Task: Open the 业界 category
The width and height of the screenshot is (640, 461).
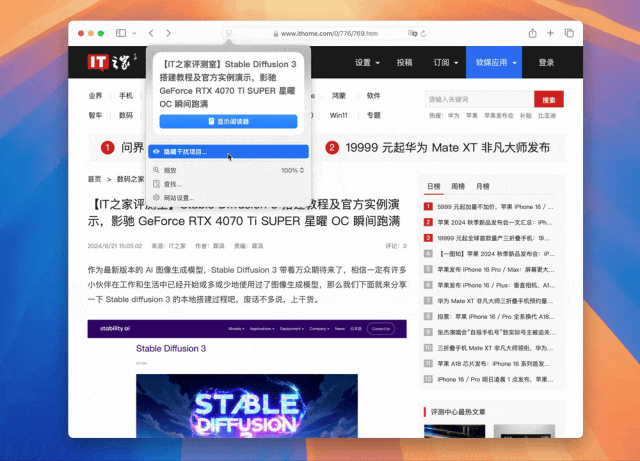Action: (x=95, y=96)
